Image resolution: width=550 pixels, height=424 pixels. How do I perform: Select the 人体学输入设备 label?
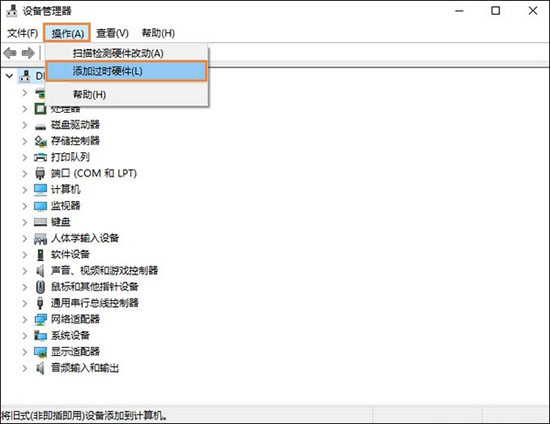tap(85, 238)
